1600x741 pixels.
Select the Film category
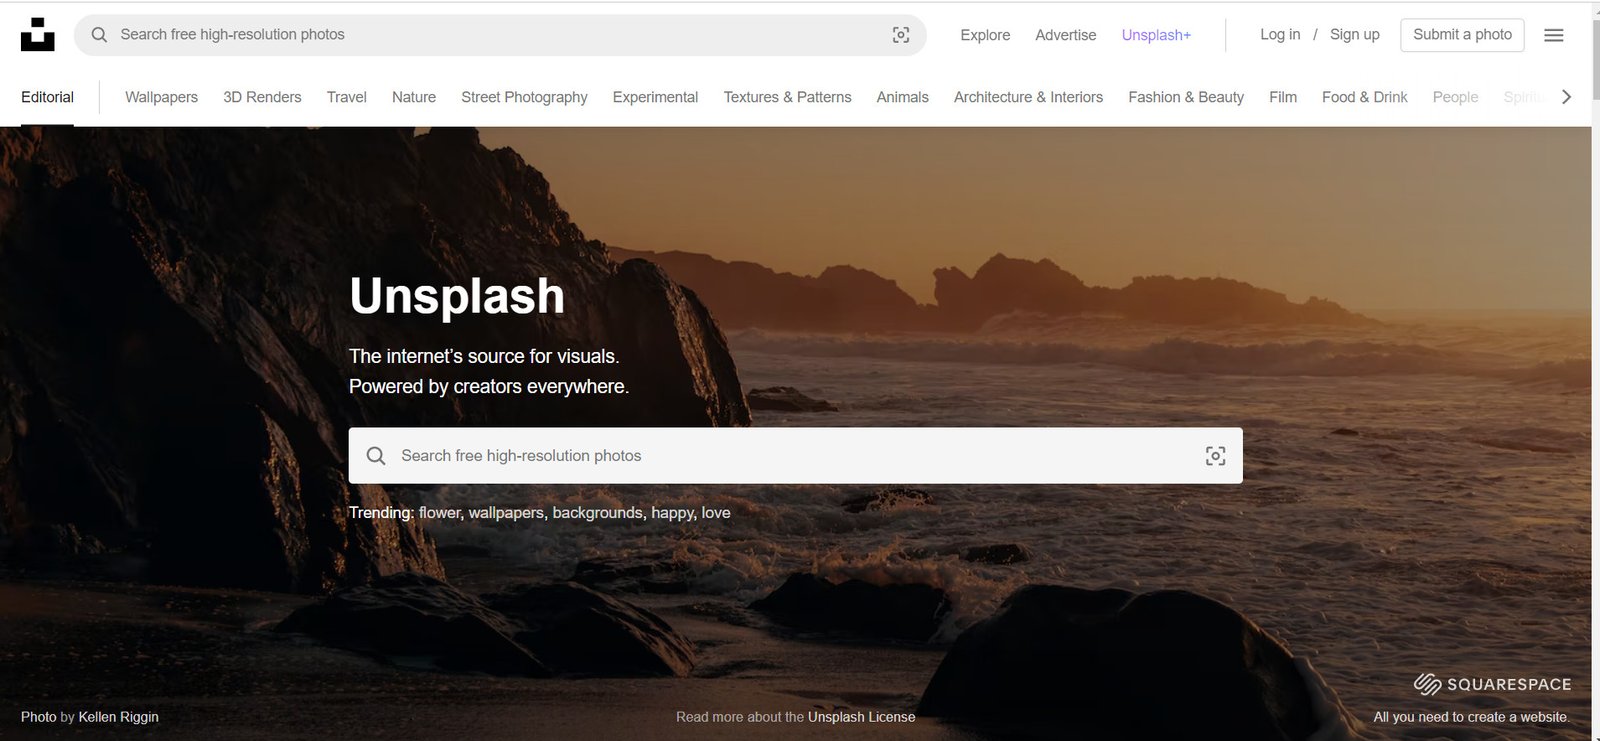coord(1283,97)
